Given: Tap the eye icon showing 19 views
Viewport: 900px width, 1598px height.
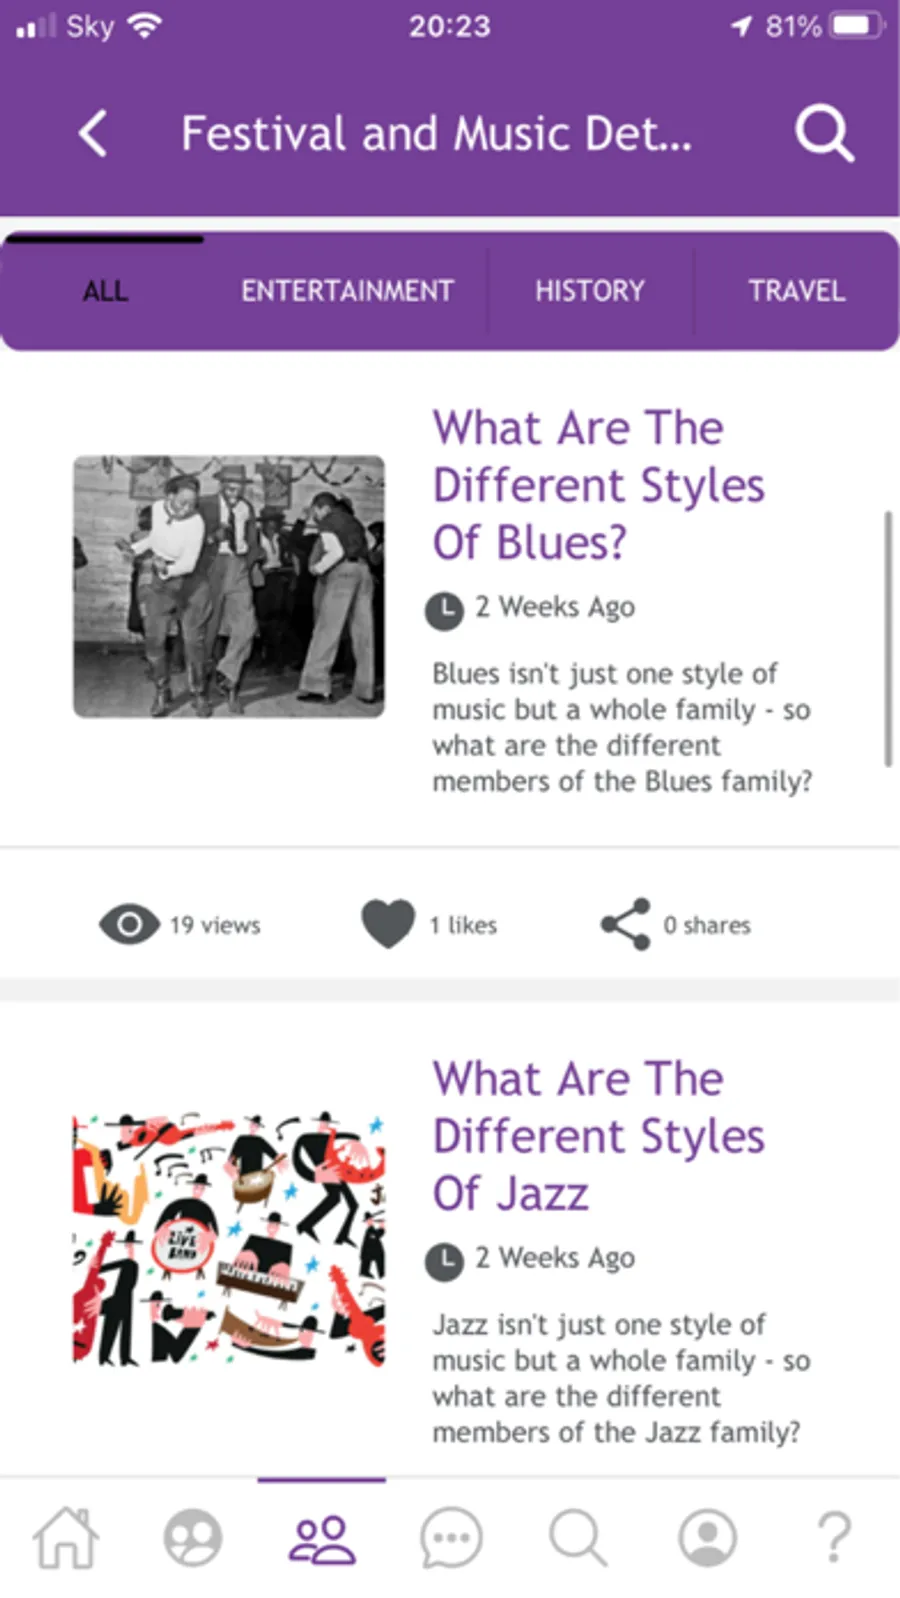Looking at the screenshot, I should [129, 924].
